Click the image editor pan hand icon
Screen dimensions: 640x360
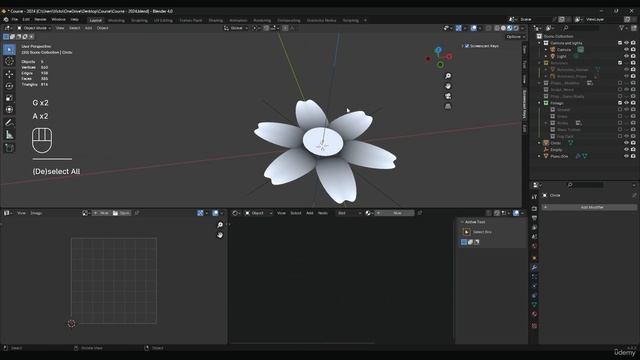click(x=220, y=235)
